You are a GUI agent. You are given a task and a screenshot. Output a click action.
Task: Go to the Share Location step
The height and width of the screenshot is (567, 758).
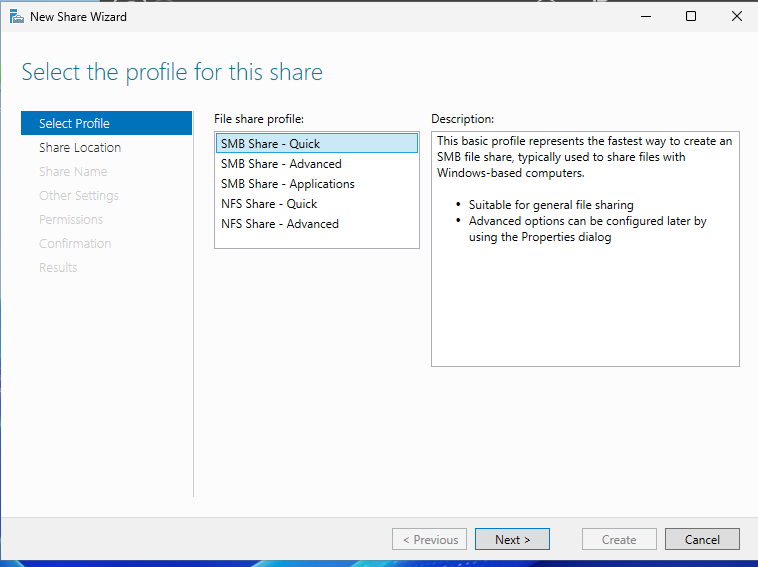pos(106,147)
